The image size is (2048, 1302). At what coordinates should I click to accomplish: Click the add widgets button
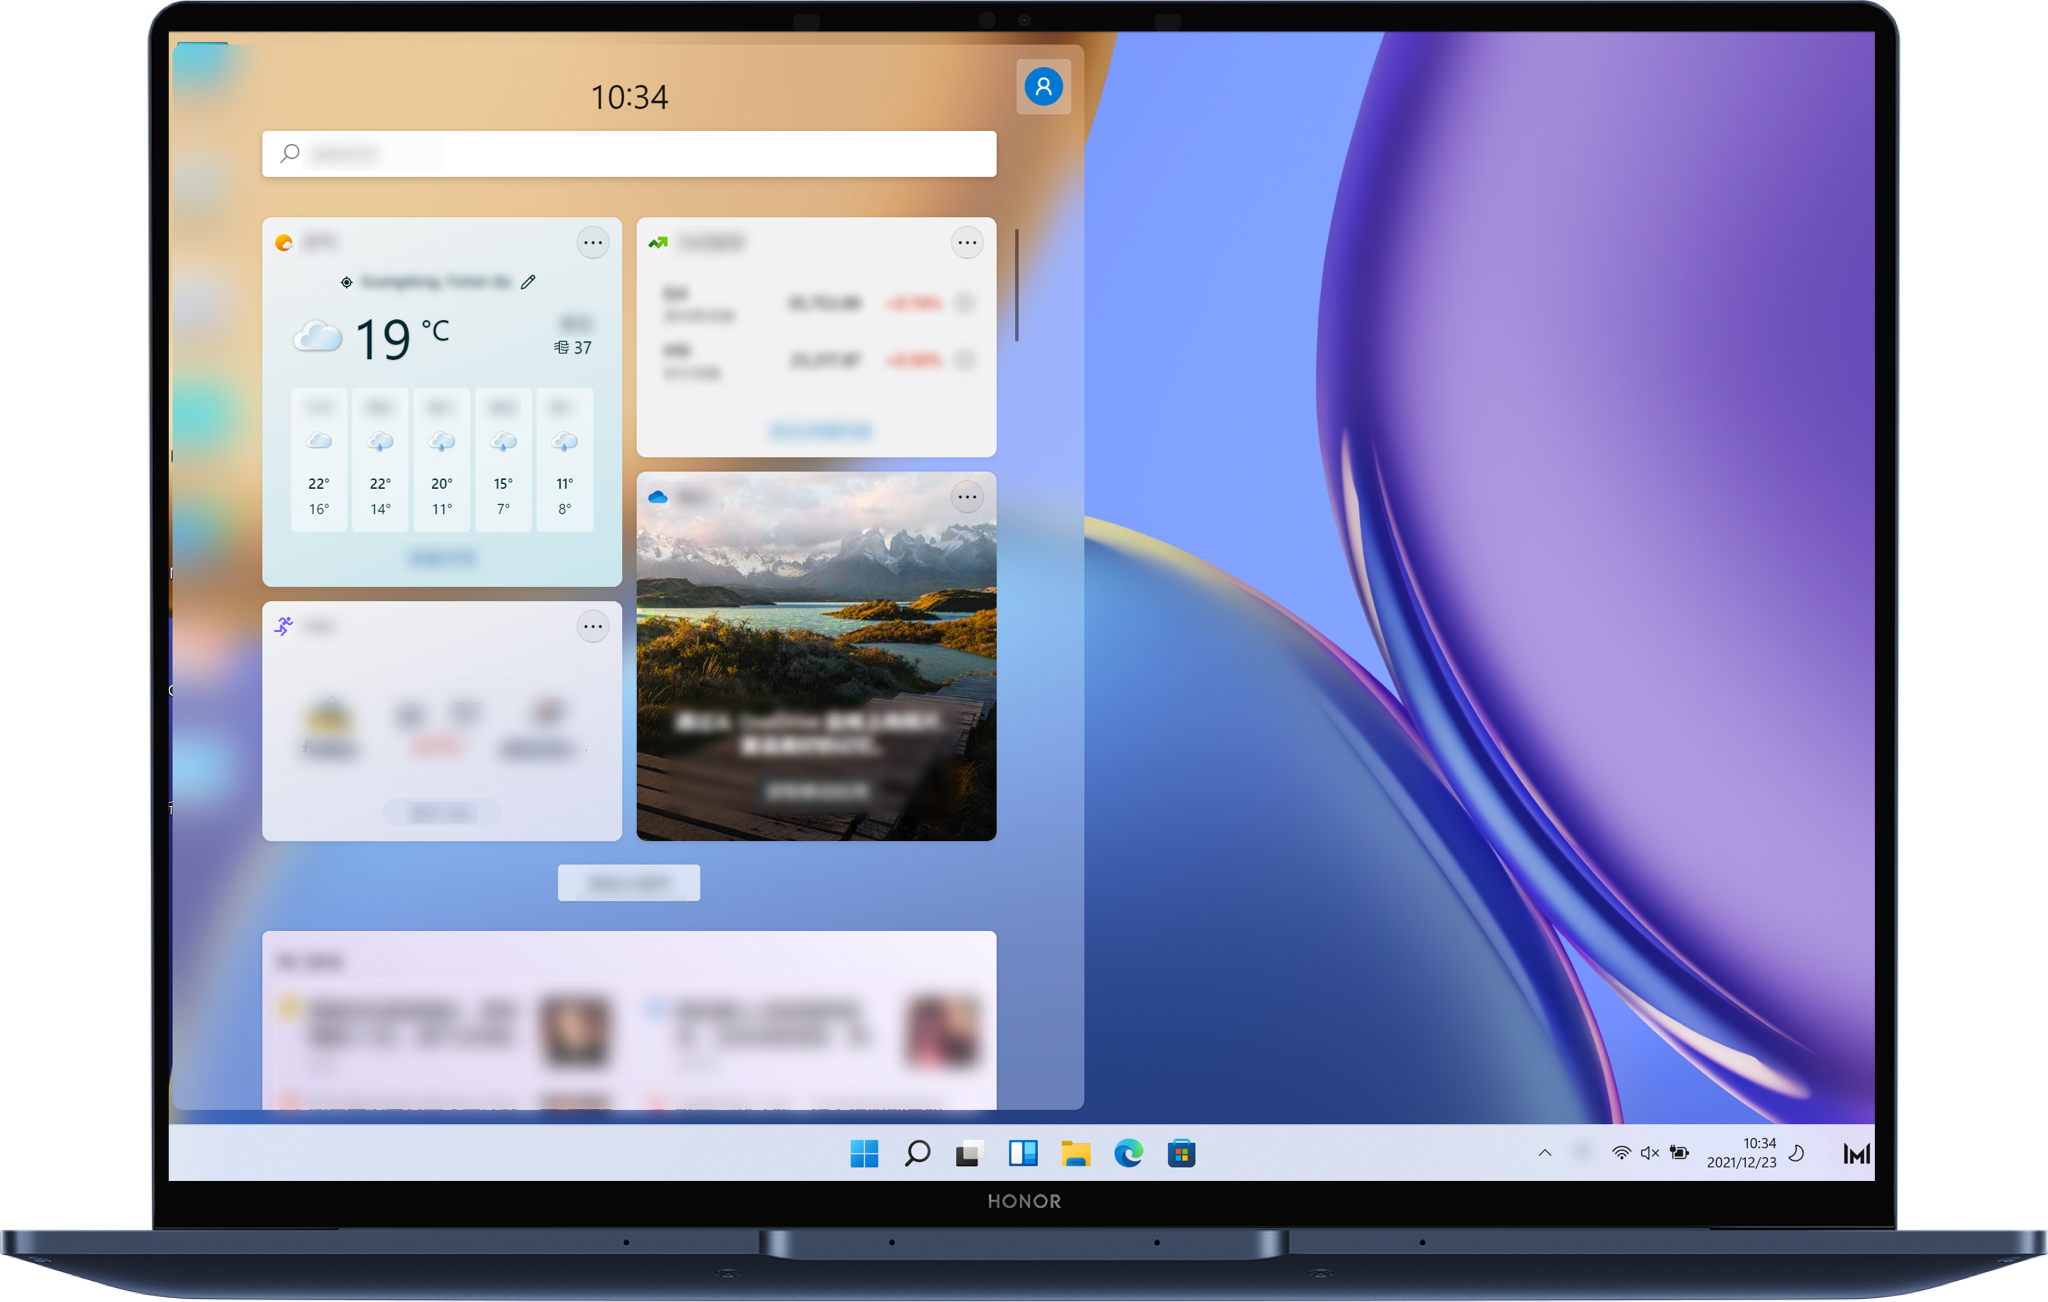point(629,883)
